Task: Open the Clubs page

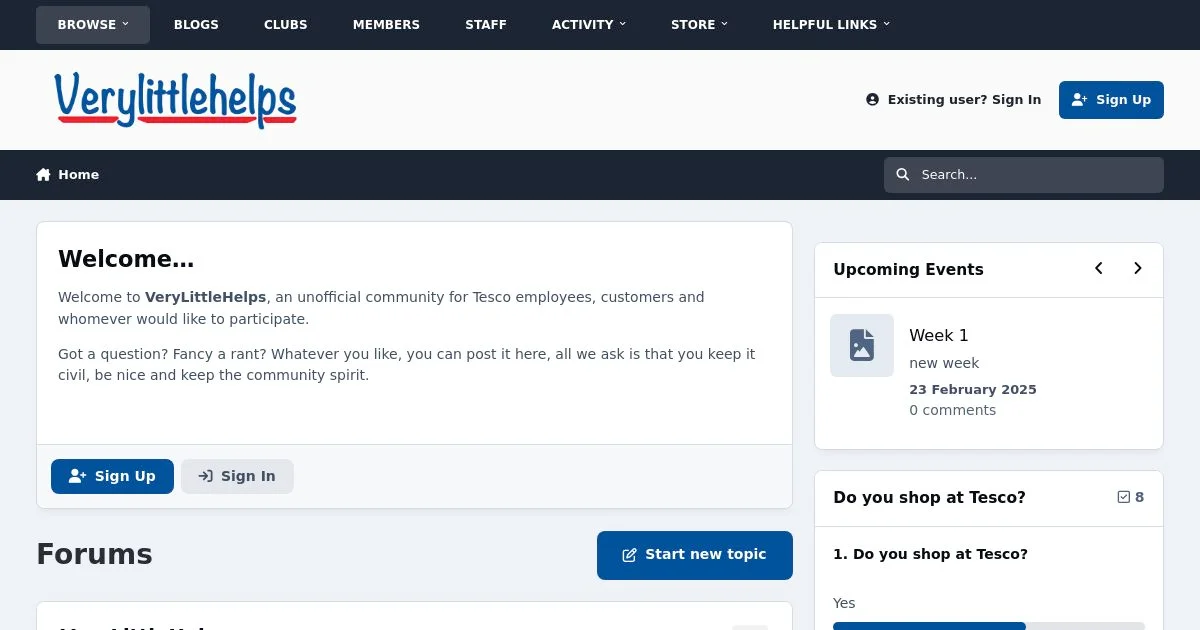Action: pos(286,25)
